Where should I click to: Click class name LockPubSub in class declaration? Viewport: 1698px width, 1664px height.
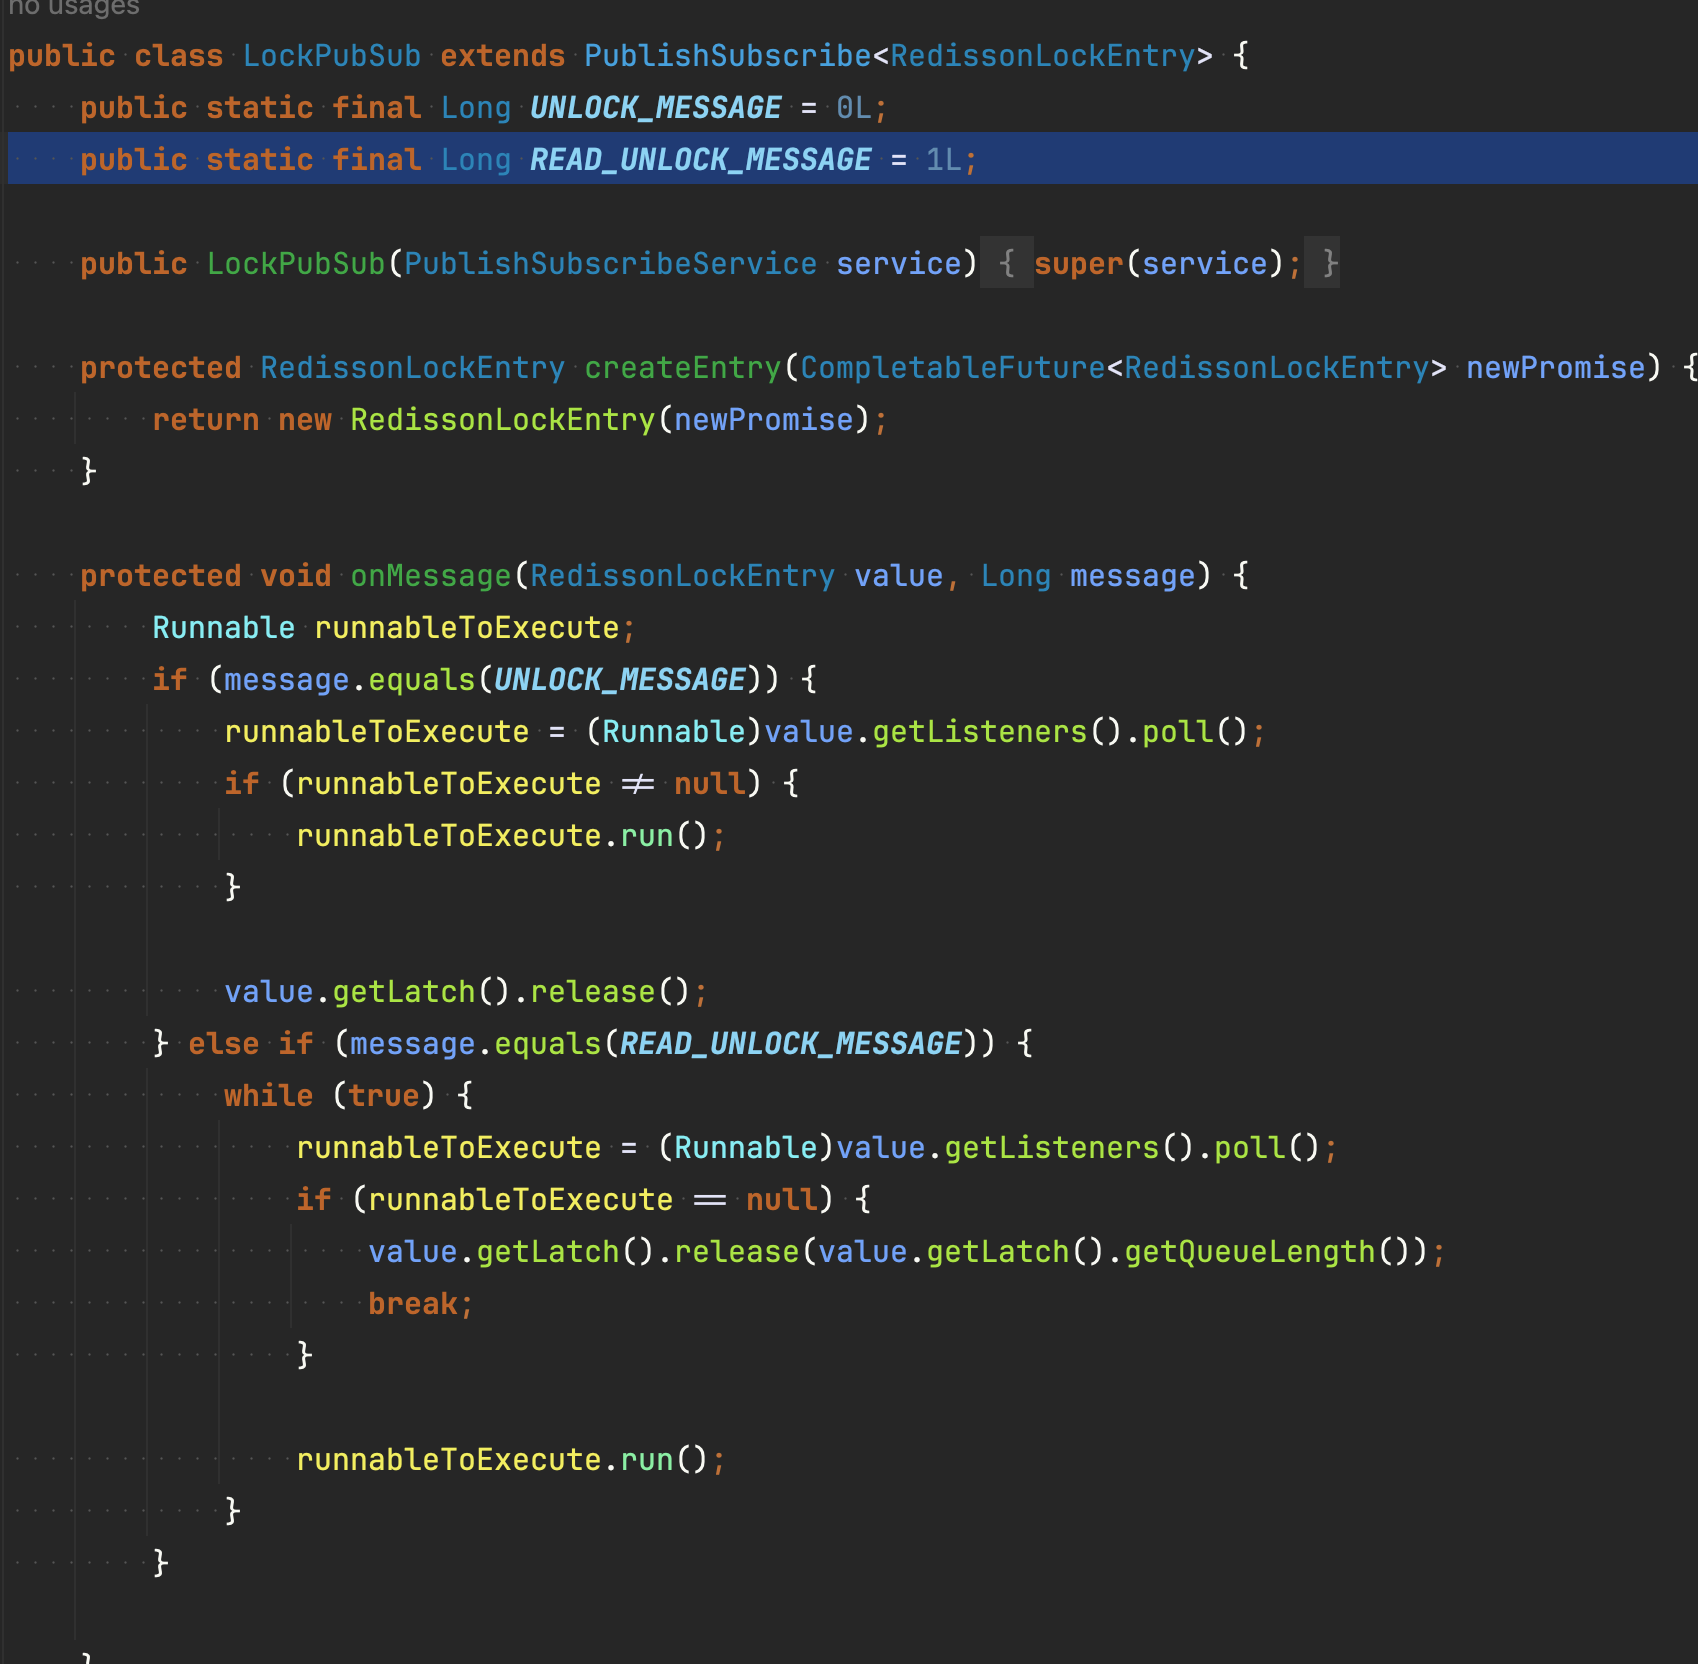pyautogui.click(x=332, y=56)
